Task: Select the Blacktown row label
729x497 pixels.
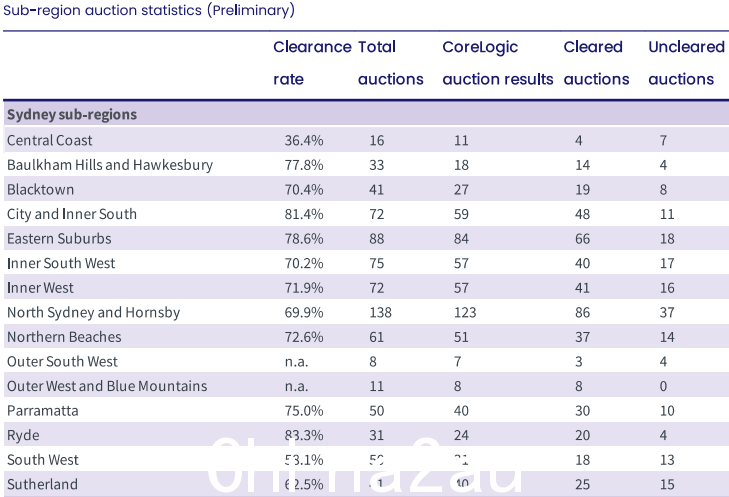Action: (x=40, y=190)
